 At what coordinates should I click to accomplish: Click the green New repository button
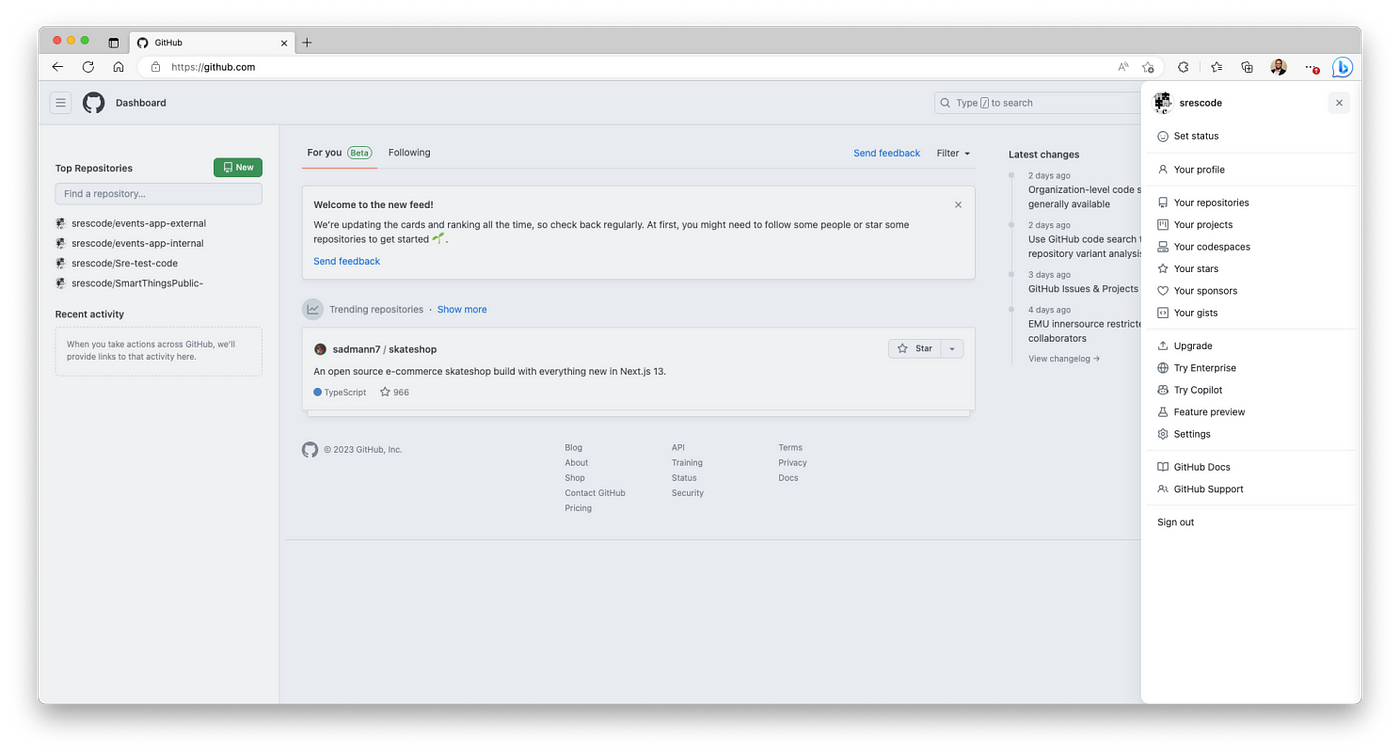click(x=238, y=167)
